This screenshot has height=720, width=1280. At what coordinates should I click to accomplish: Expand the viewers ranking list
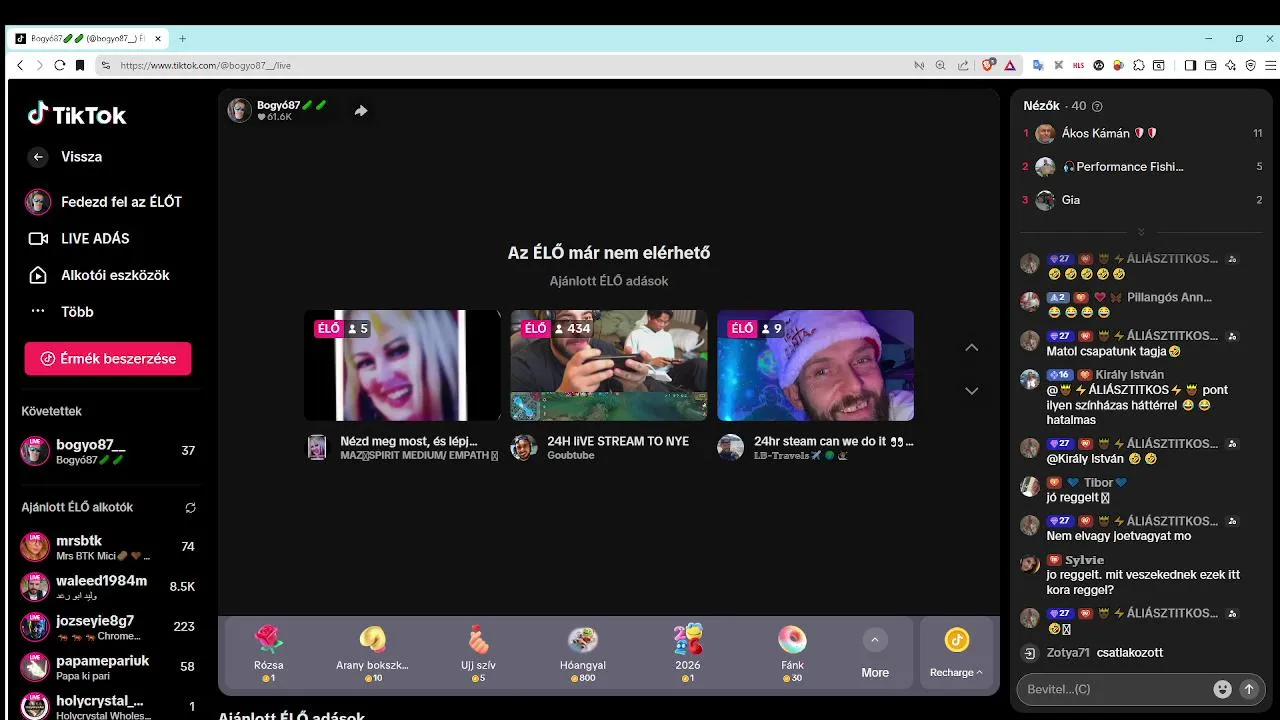(1141, 232)
